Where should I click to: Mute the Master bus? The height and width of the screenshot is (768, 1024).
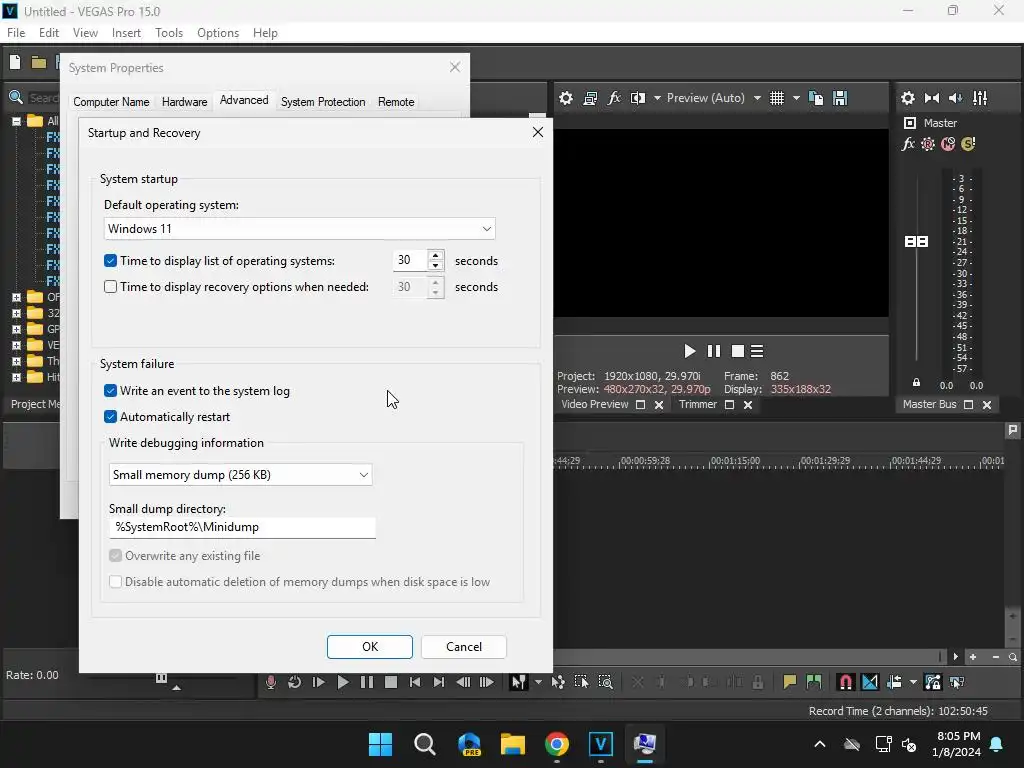click(948, 144)
